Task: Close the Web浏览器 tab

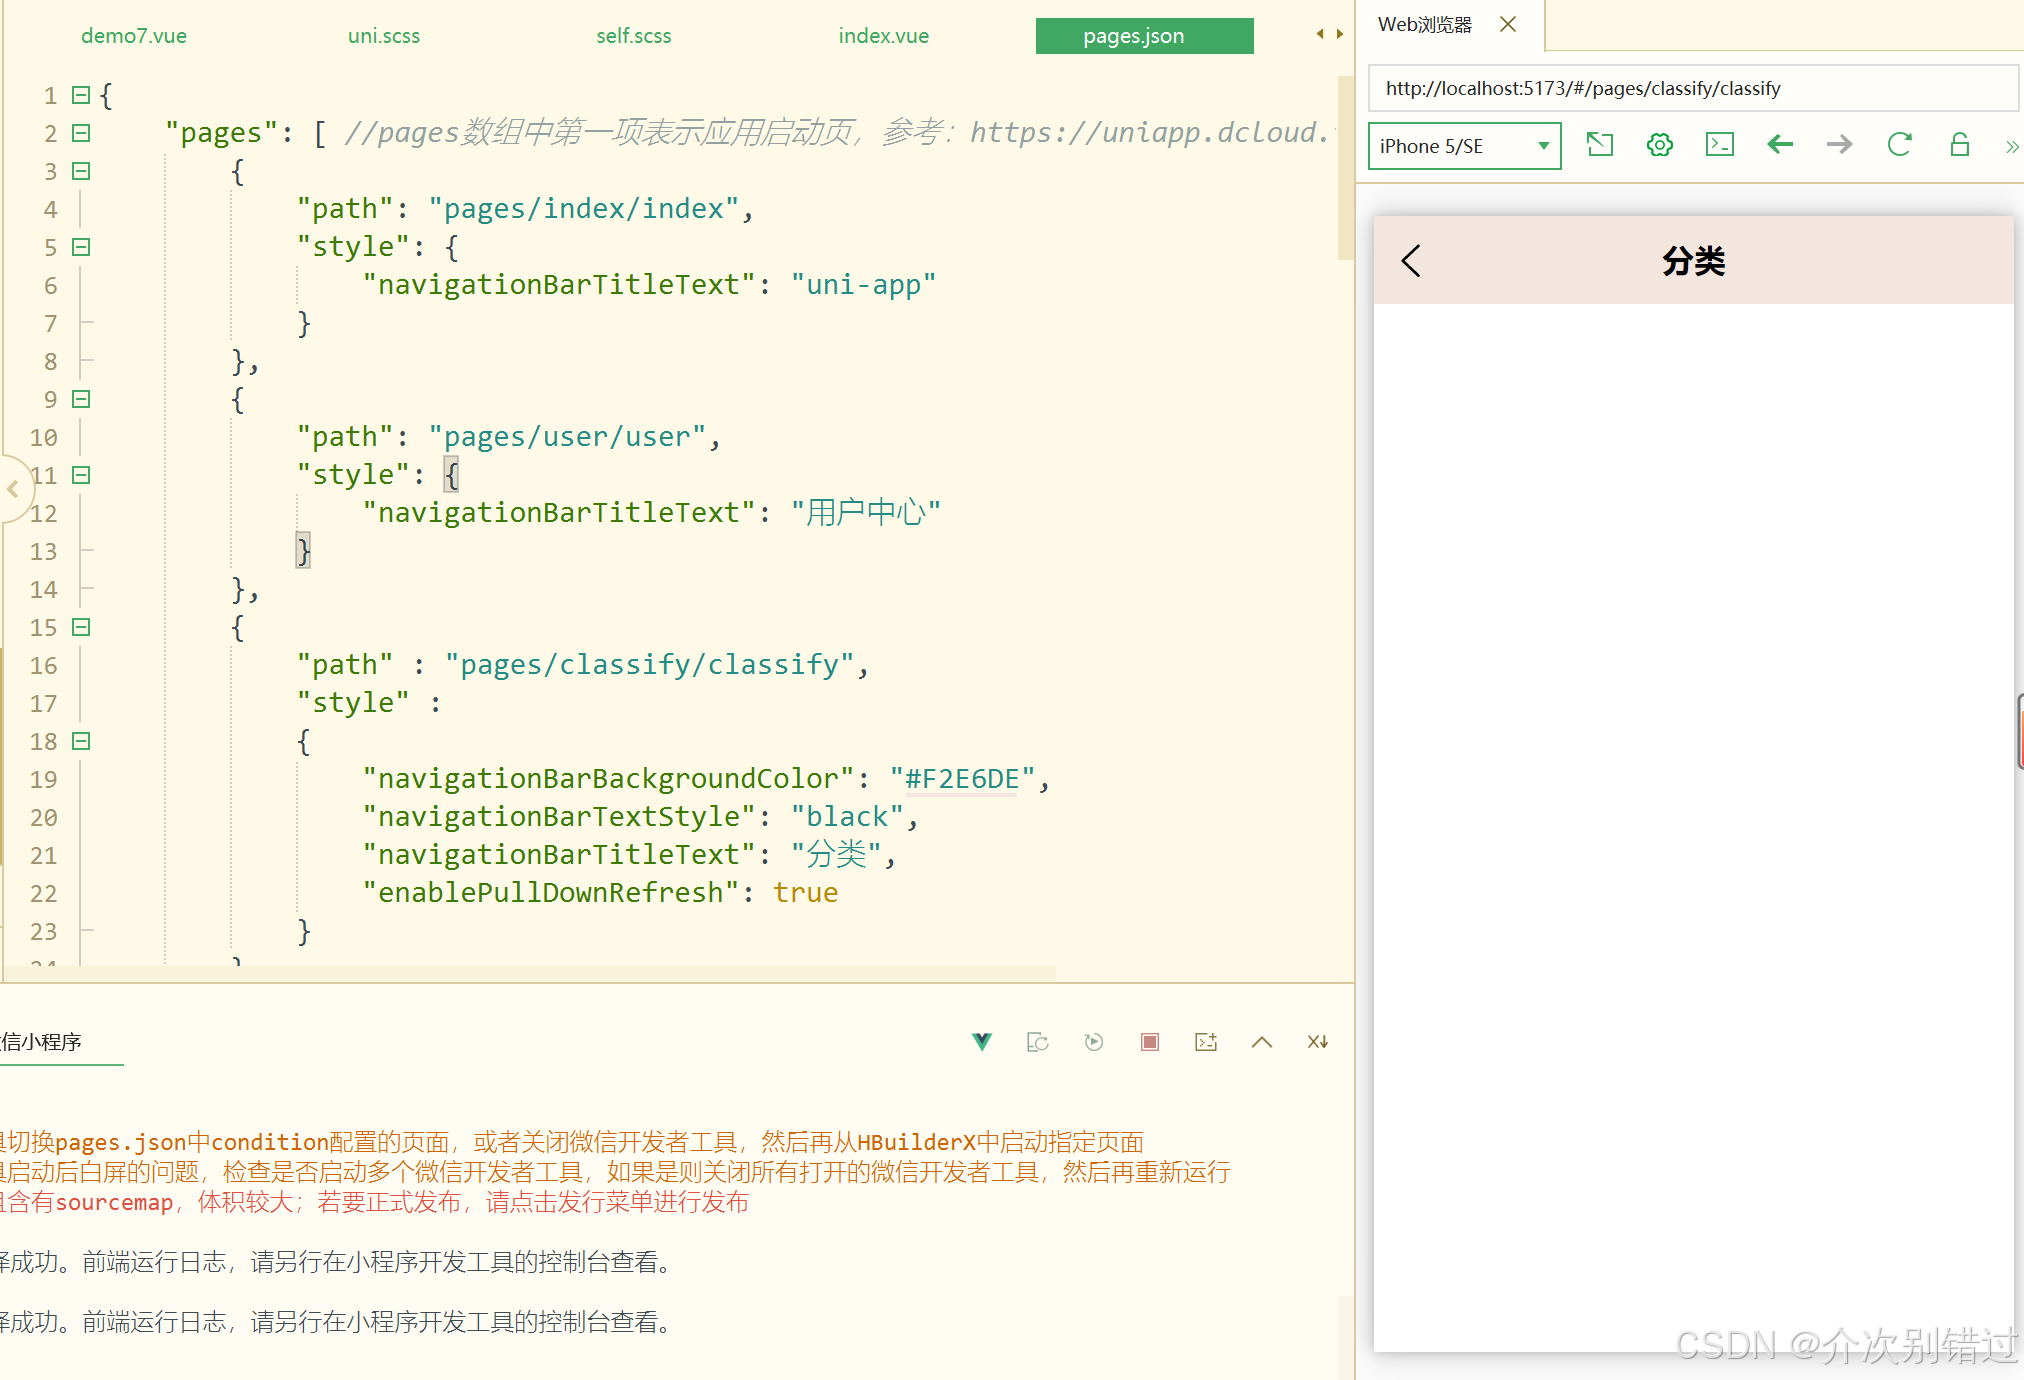Action: pyautogui.click(x=1508, y=24)
